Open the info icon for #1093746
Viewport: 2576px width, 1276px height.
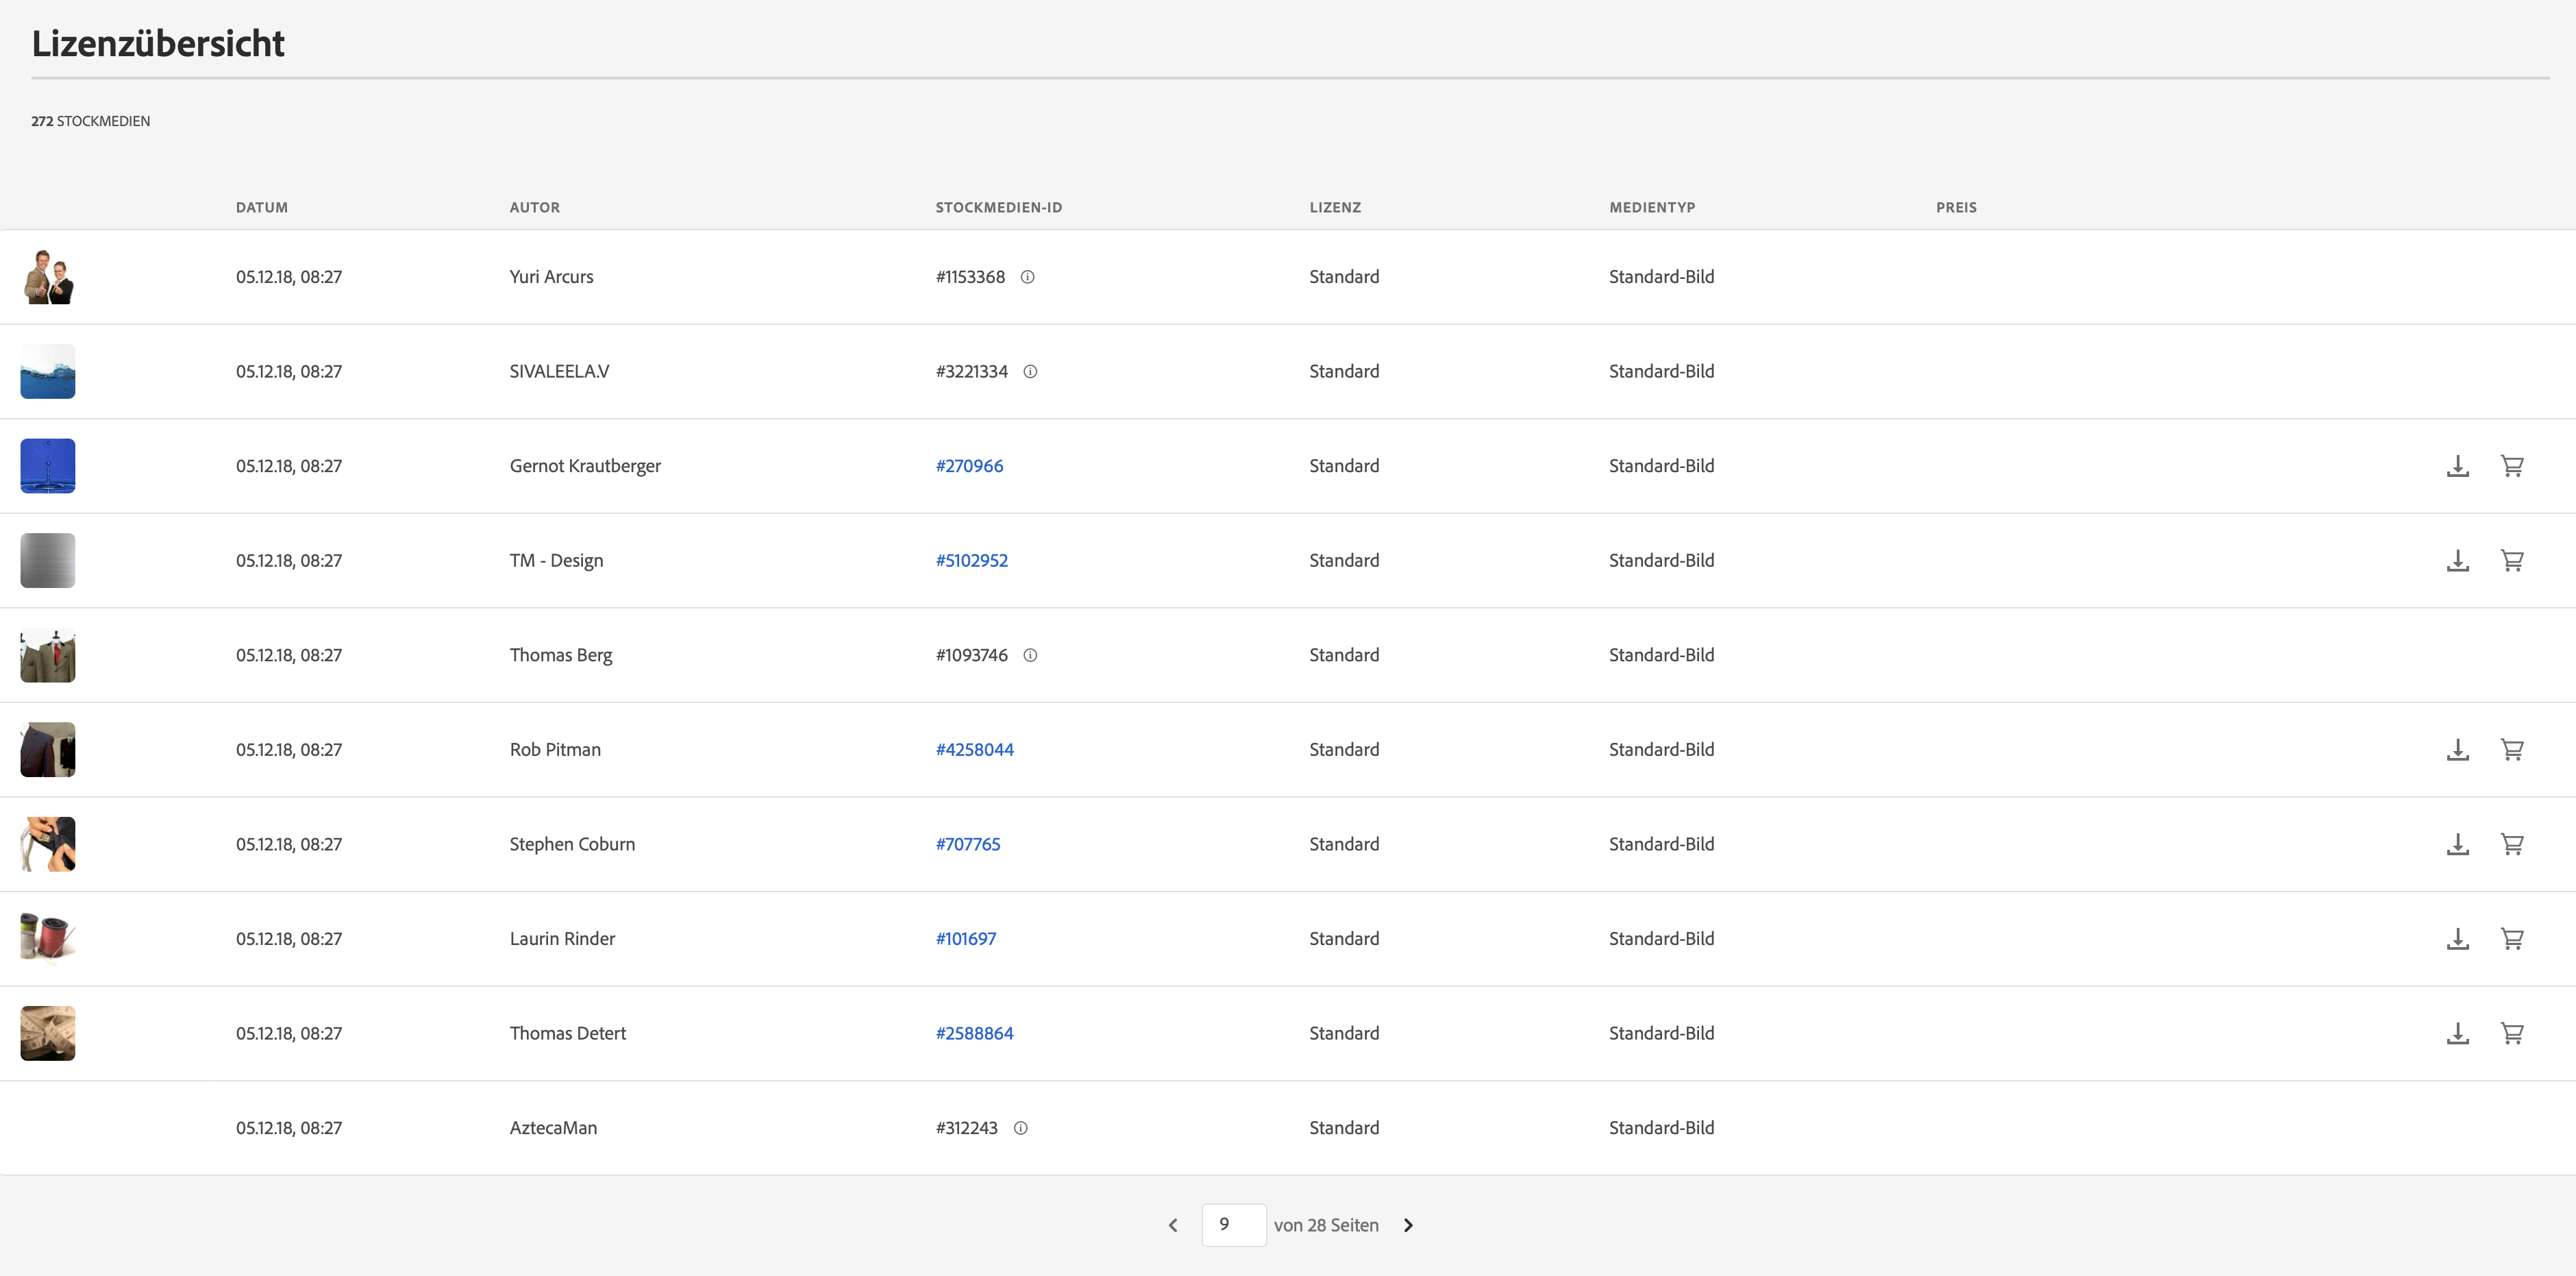pyautogui.click(x=1030, y=655)
